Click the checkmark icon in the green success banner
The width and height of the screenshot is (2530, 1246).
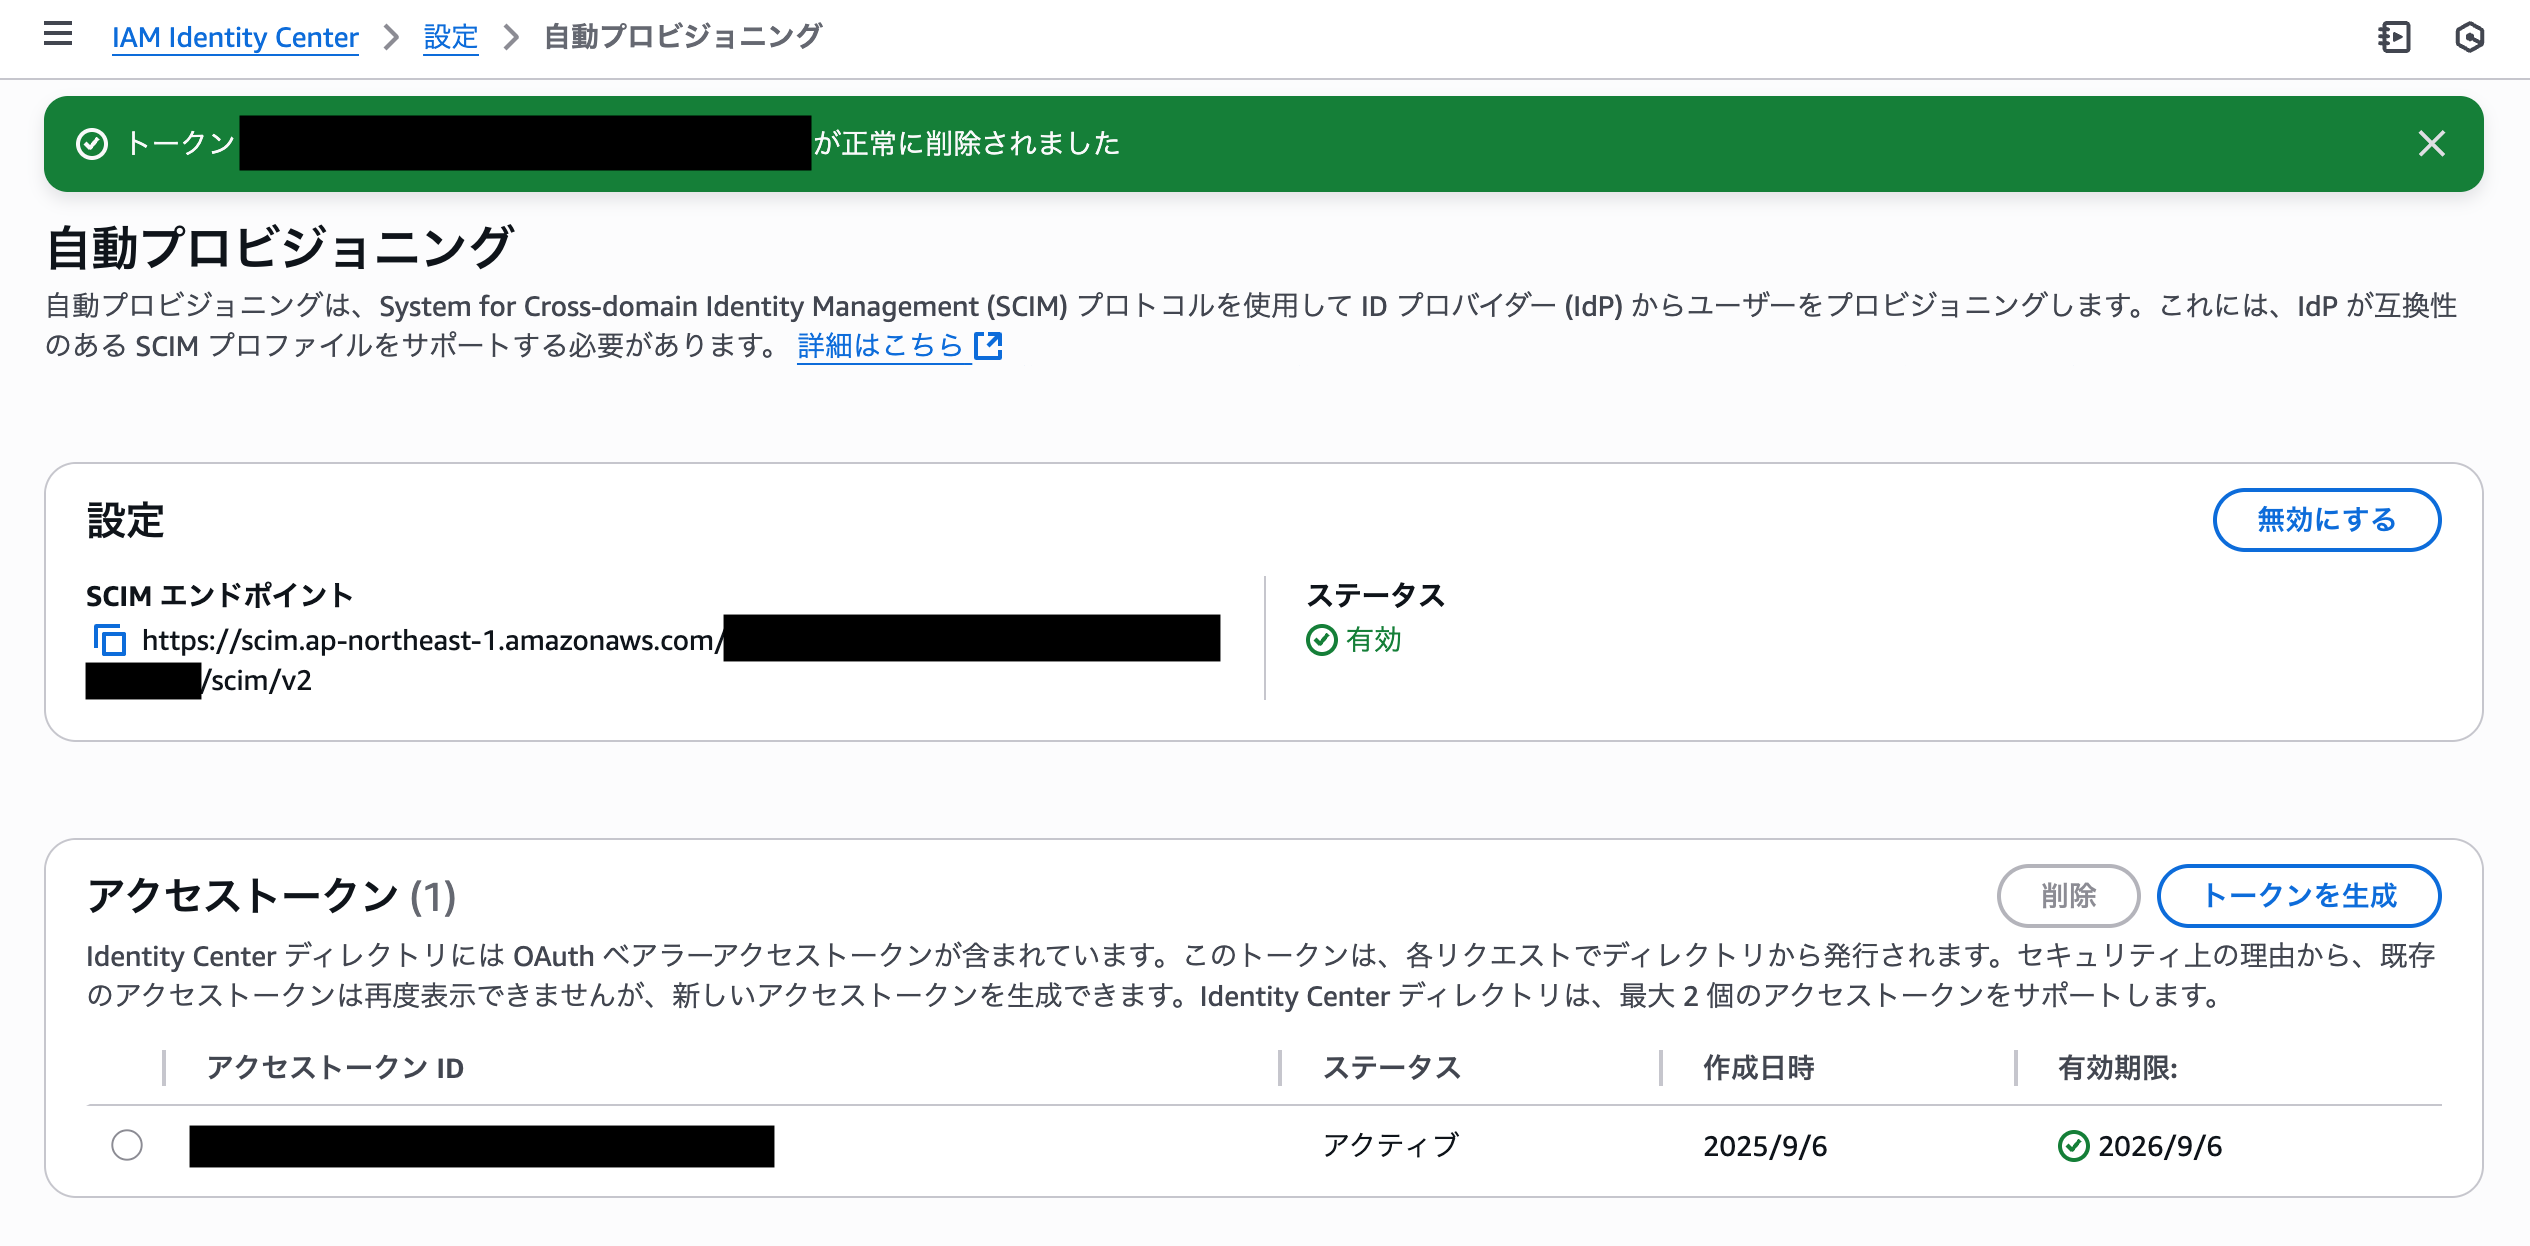(x=92, y=143)
